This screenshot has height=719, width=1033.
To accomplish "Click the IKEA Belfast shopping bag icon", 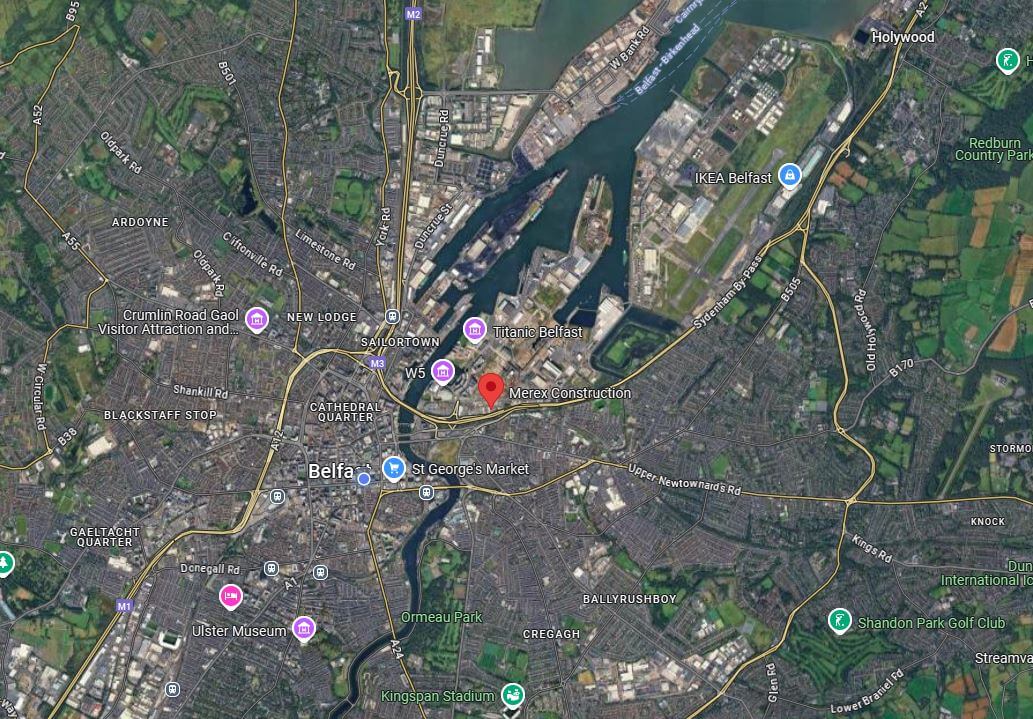I will tap(789, 176).
